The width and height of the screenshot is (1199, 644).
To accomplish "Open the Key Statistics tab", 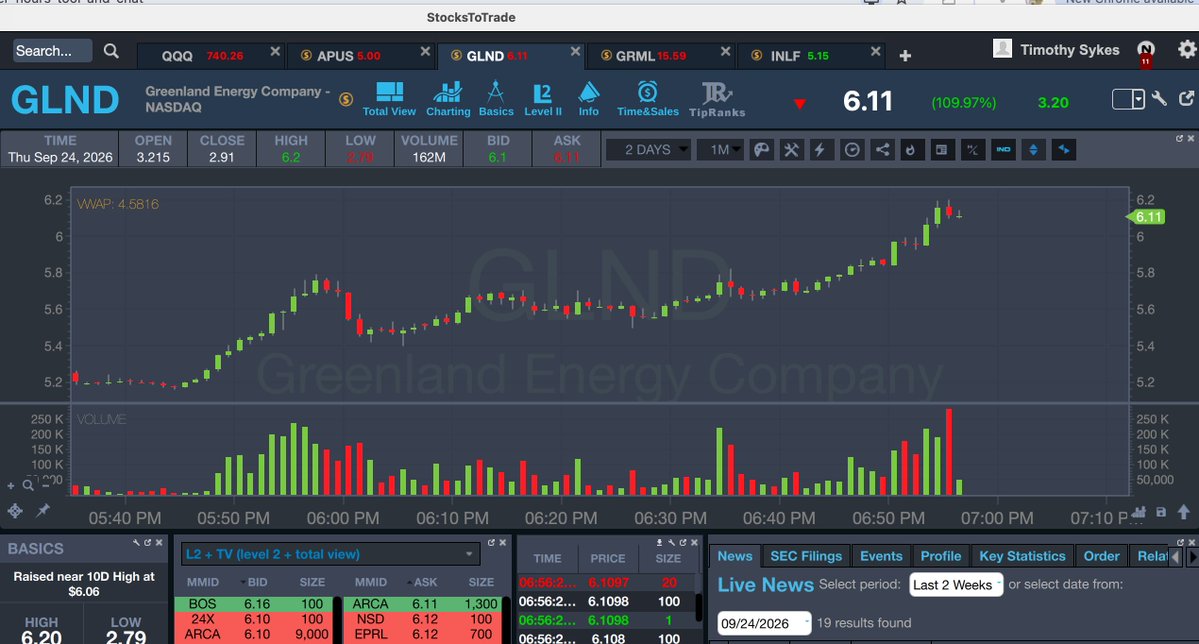I will point(1022,556).
